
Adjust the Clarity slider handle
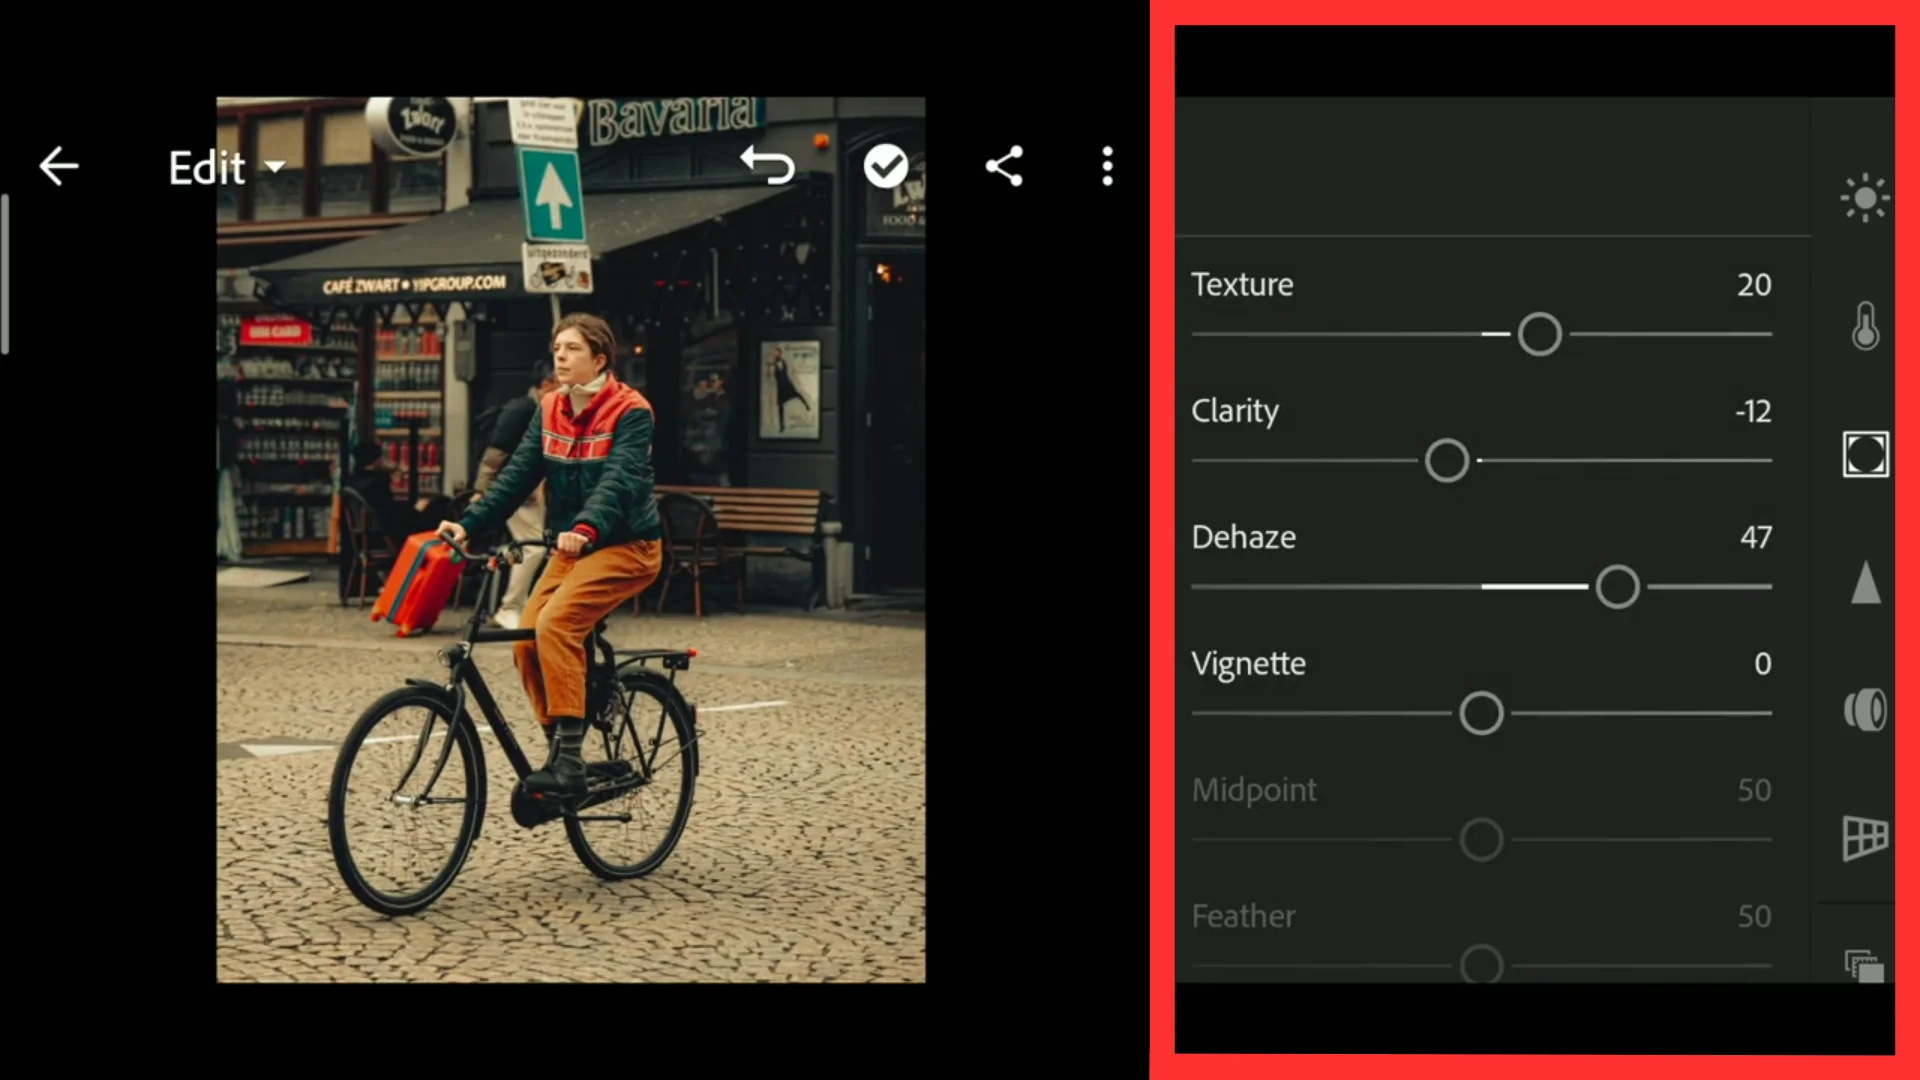(1447, 461)
